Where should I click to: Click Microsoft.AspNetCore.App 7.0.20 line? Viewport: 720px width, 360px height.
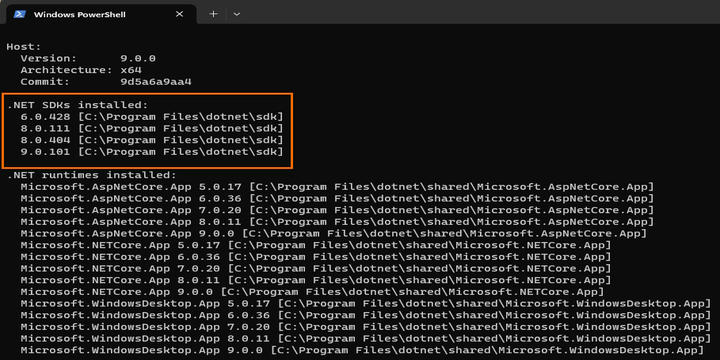tap(337, 210)
